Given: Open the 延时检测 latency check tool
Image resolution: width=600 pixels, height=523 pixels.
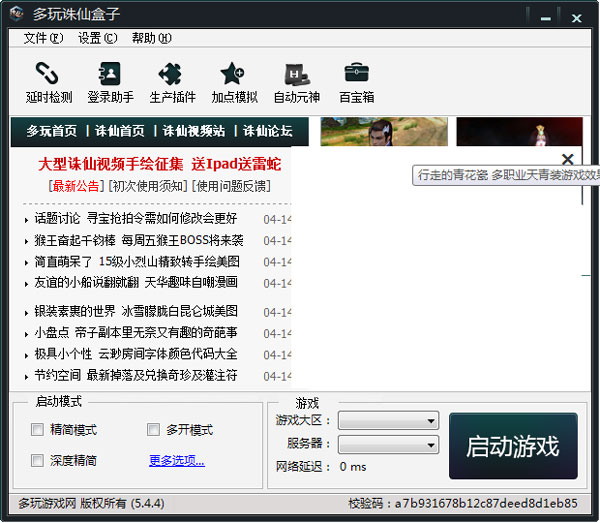Looking at the screenshot, I should click(49, 82).
